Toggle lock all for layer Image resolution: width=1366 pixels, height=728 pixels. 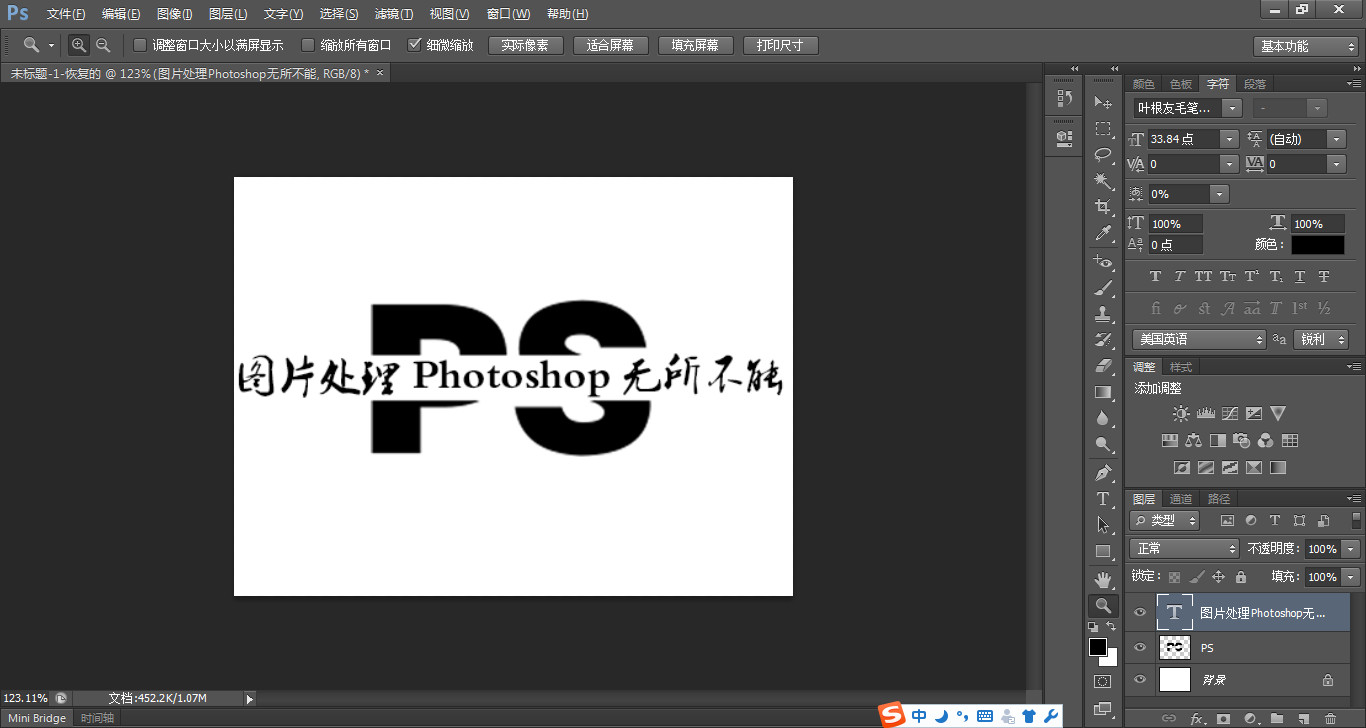coord(1241,577)
